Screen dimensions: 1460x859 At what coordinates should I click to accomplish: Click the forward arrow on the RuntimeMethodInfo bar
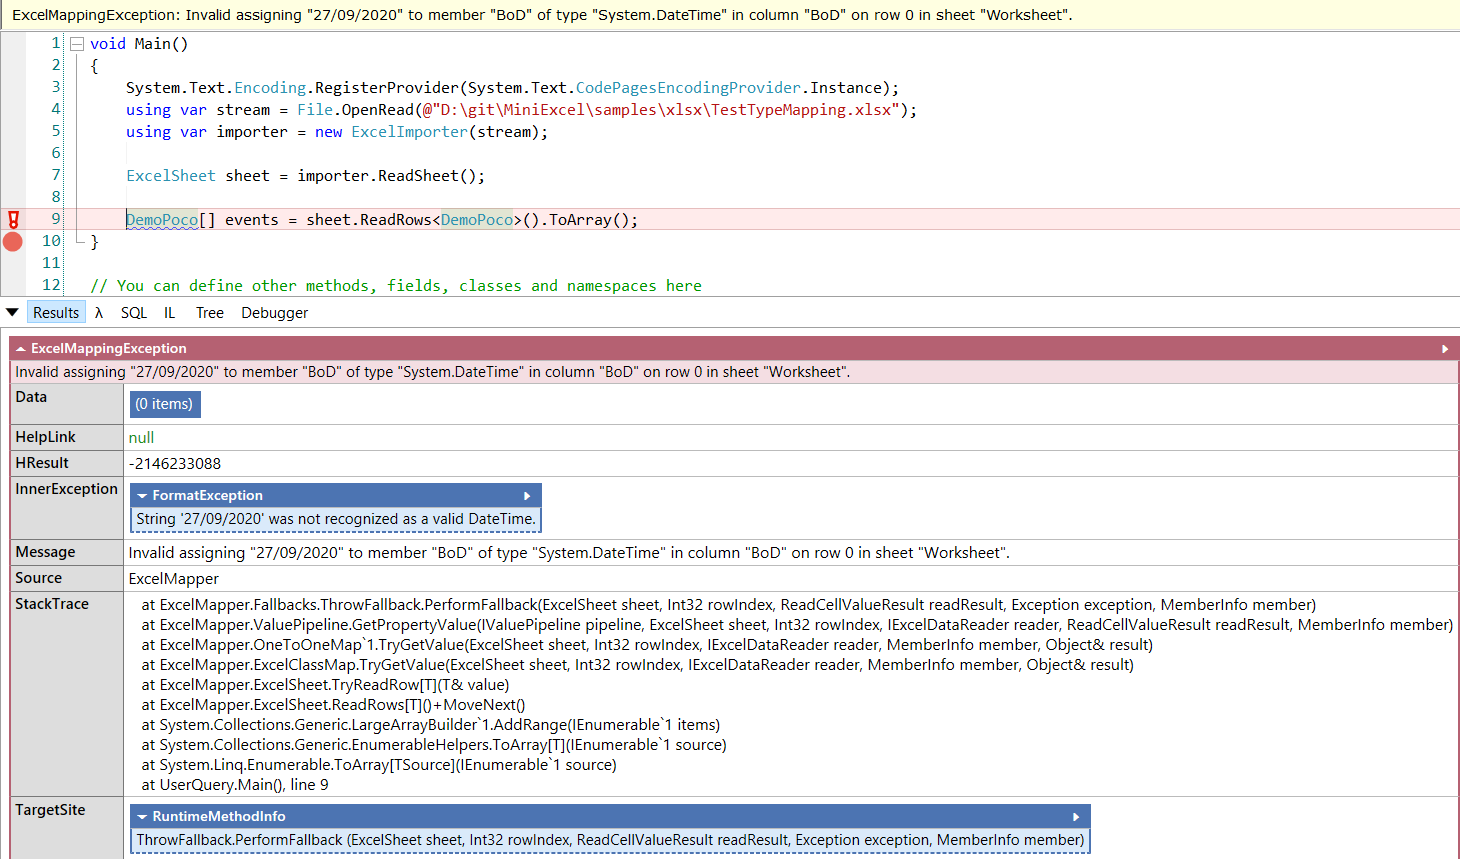click(x=1077, y=815)
